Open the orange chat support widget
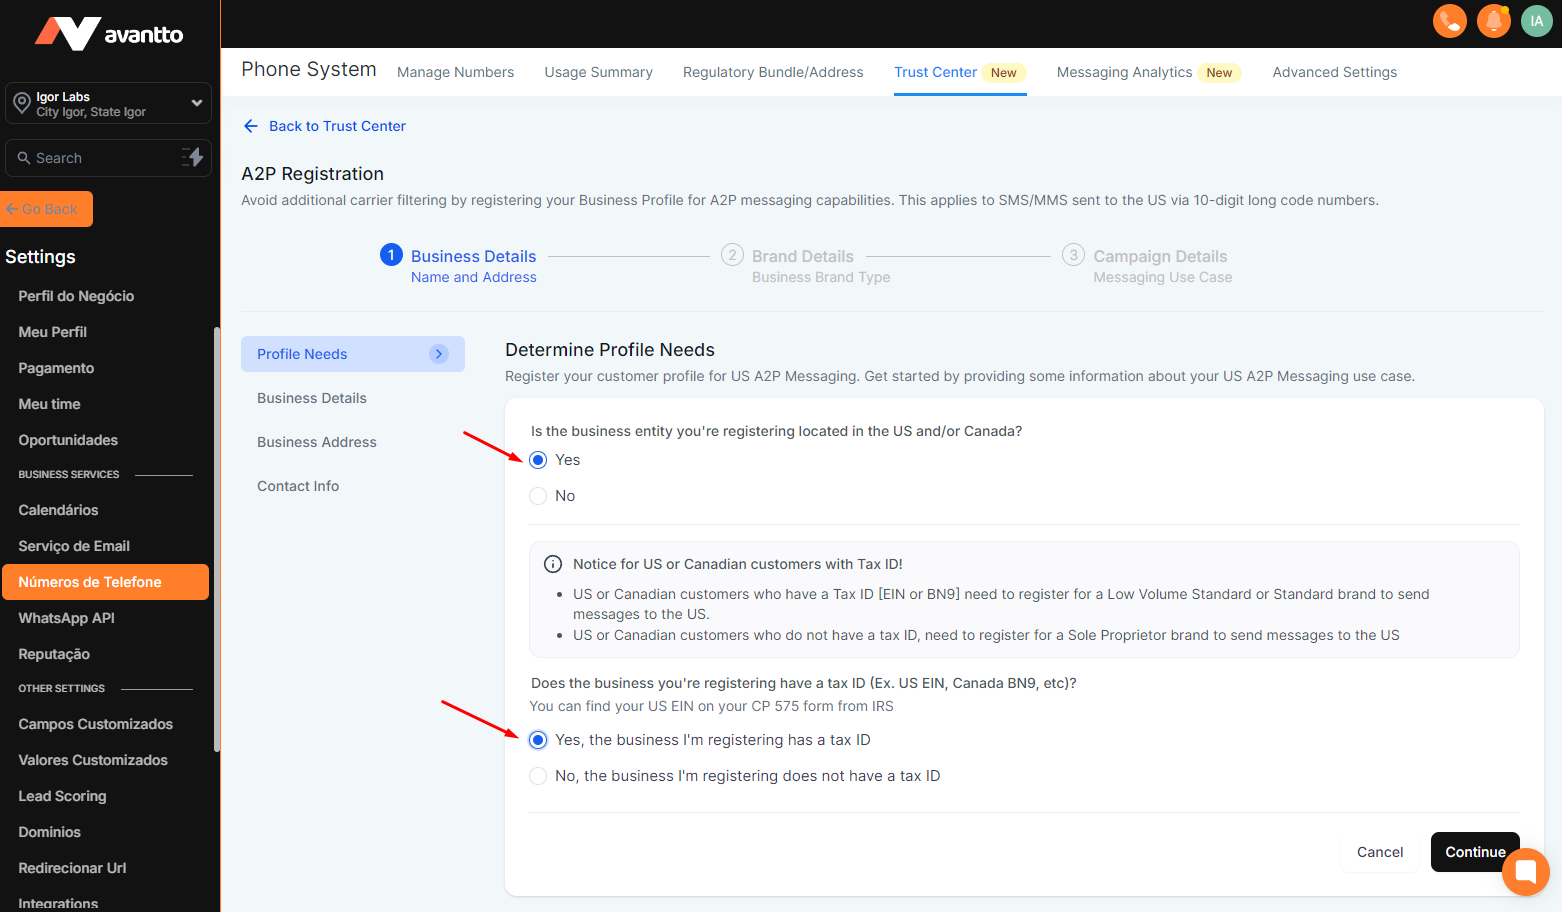Viewport: 1562px width, 912px height. (1525, 872)
